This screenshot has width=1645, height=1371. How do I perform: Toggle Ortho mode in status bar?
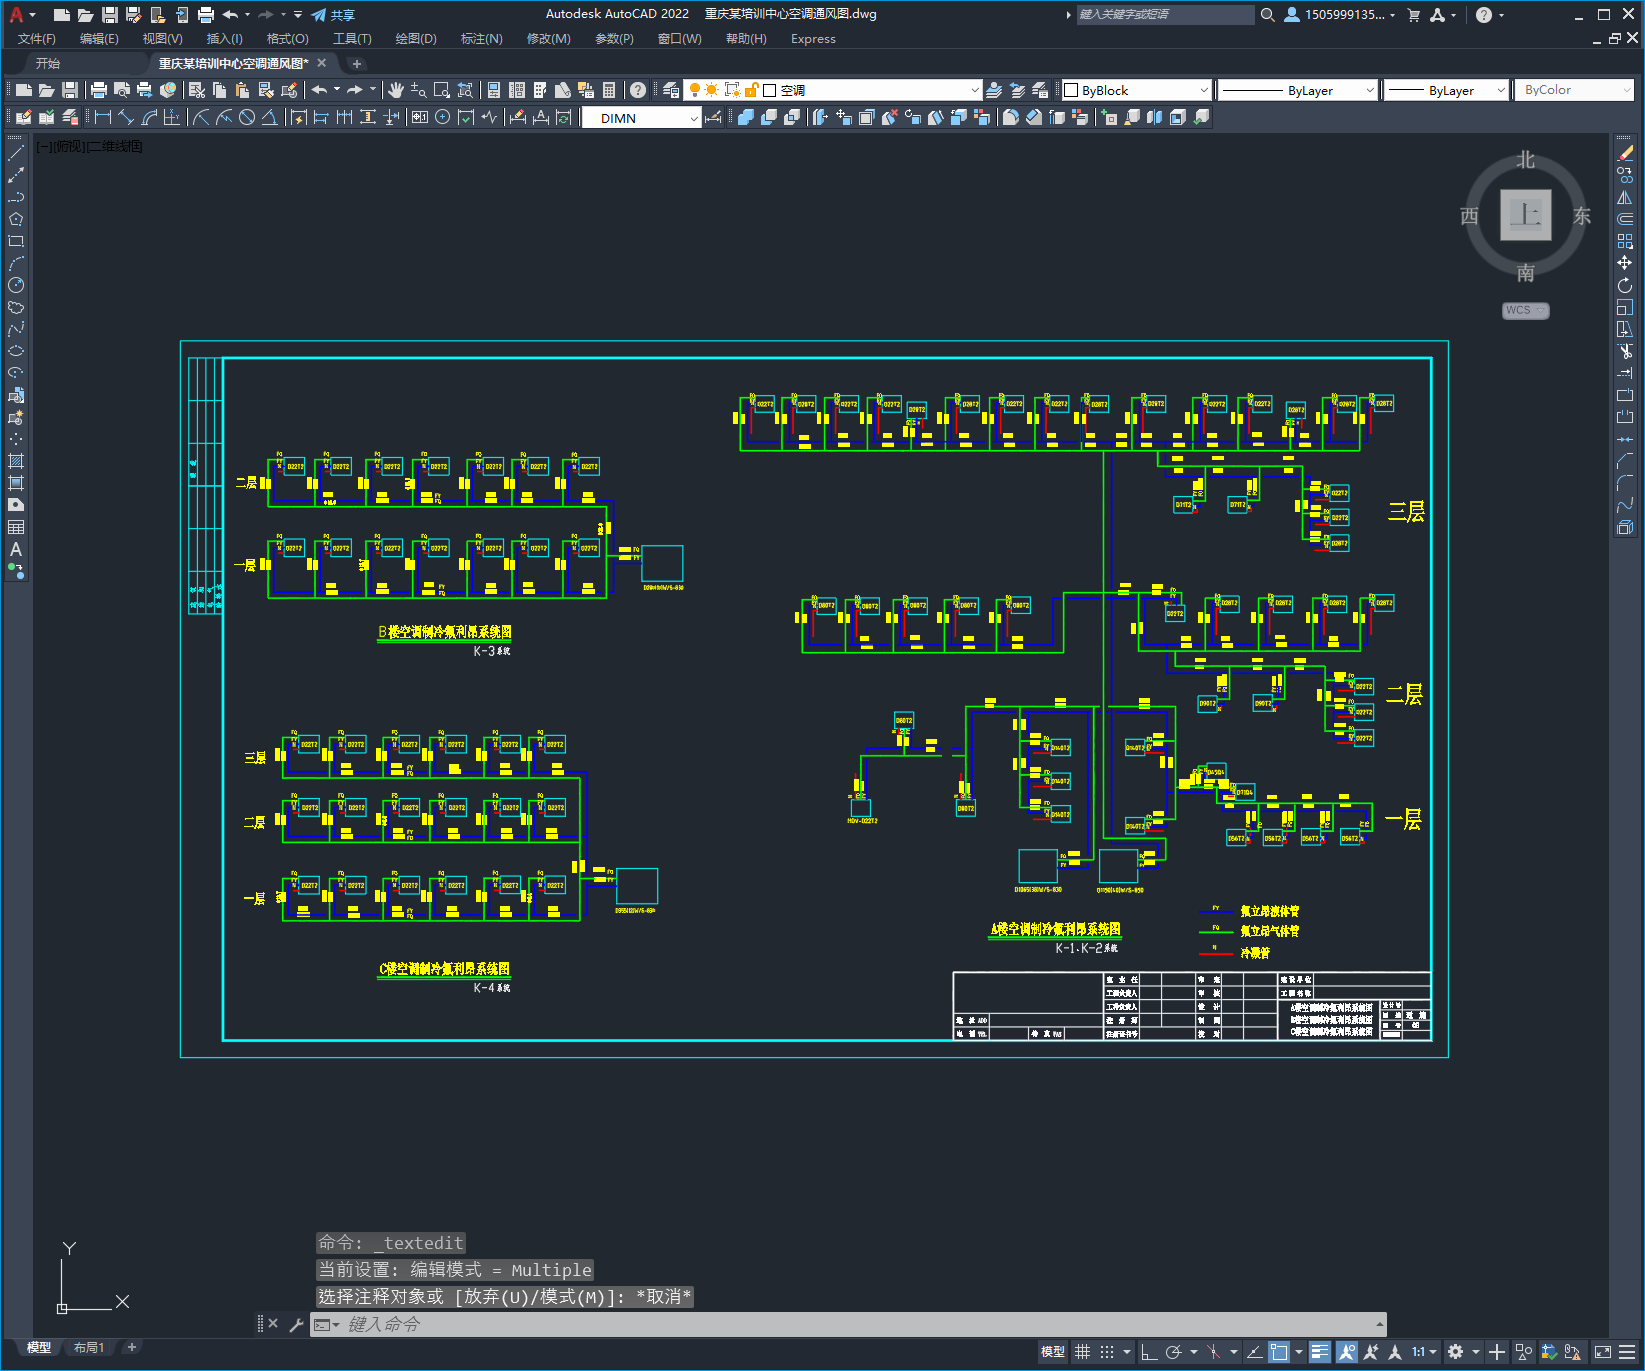pyautogui.click(x=1149, y=1352)
